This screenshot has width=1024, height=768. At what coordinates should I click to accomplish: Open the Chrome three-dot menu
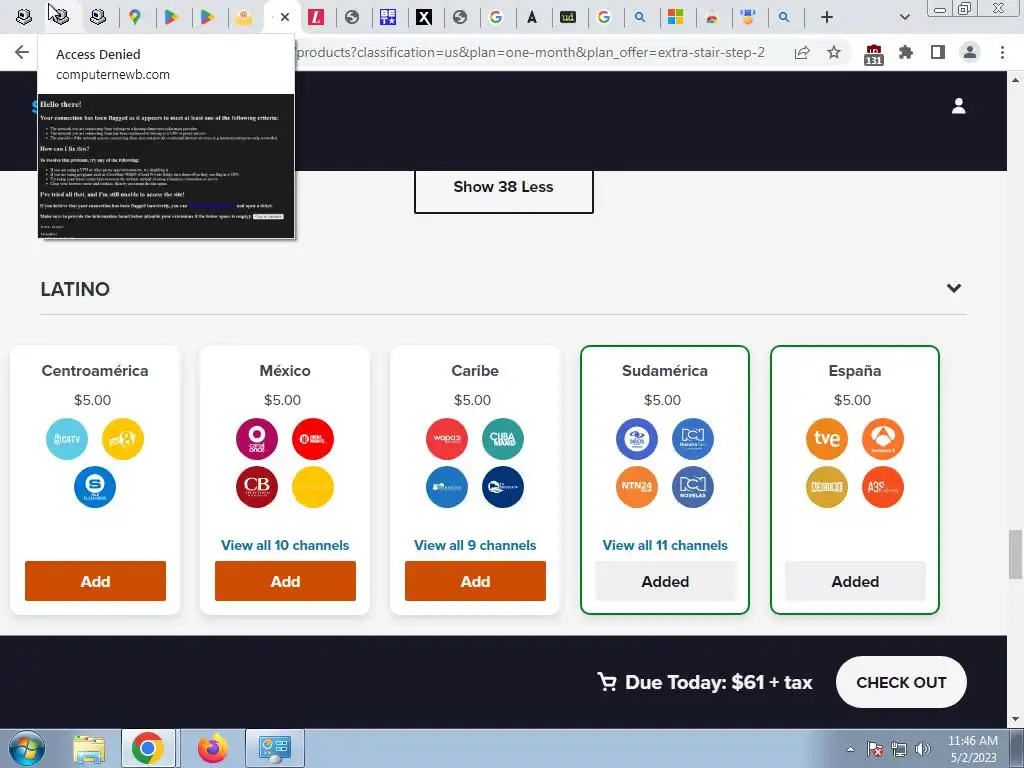point(1002,52)
